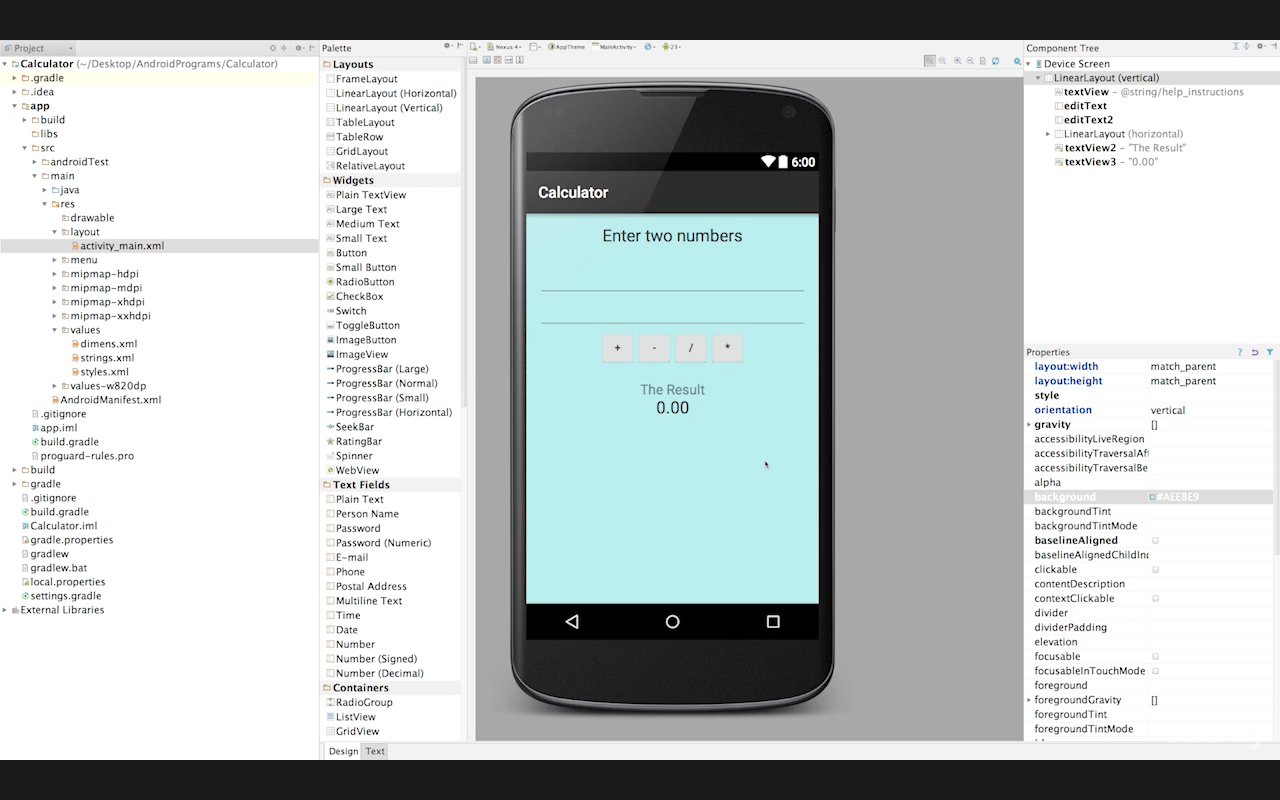Click the zoom to fit icon in designer

[x=929, y=61]
